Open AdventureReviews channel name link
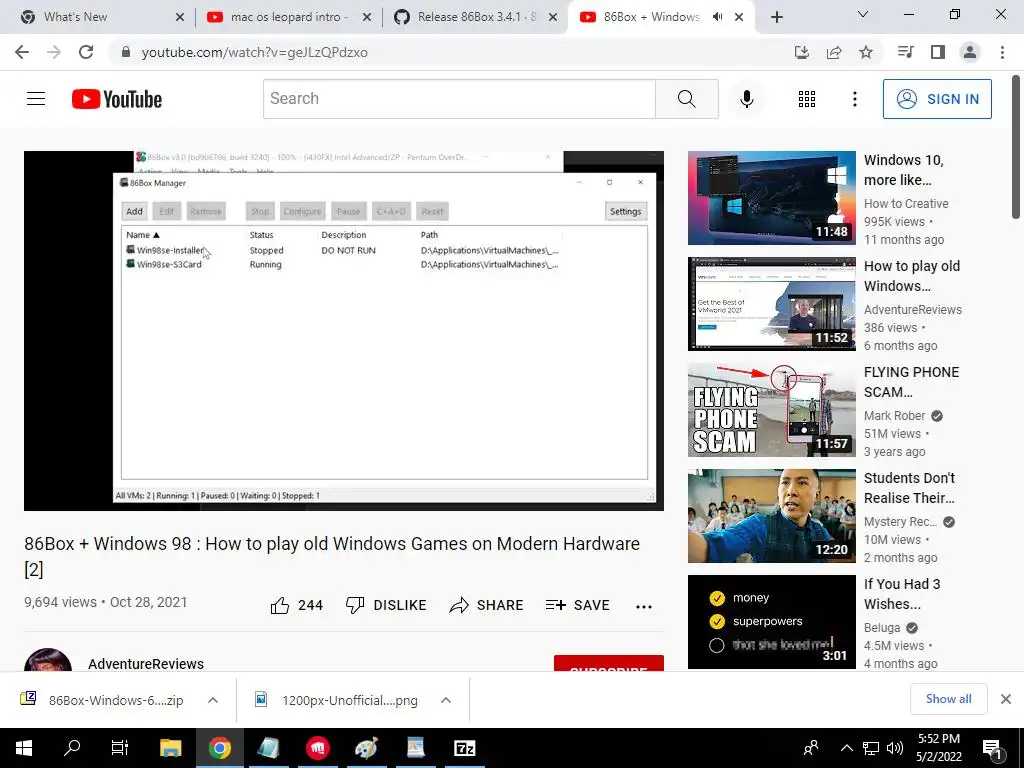 point(146,664)
